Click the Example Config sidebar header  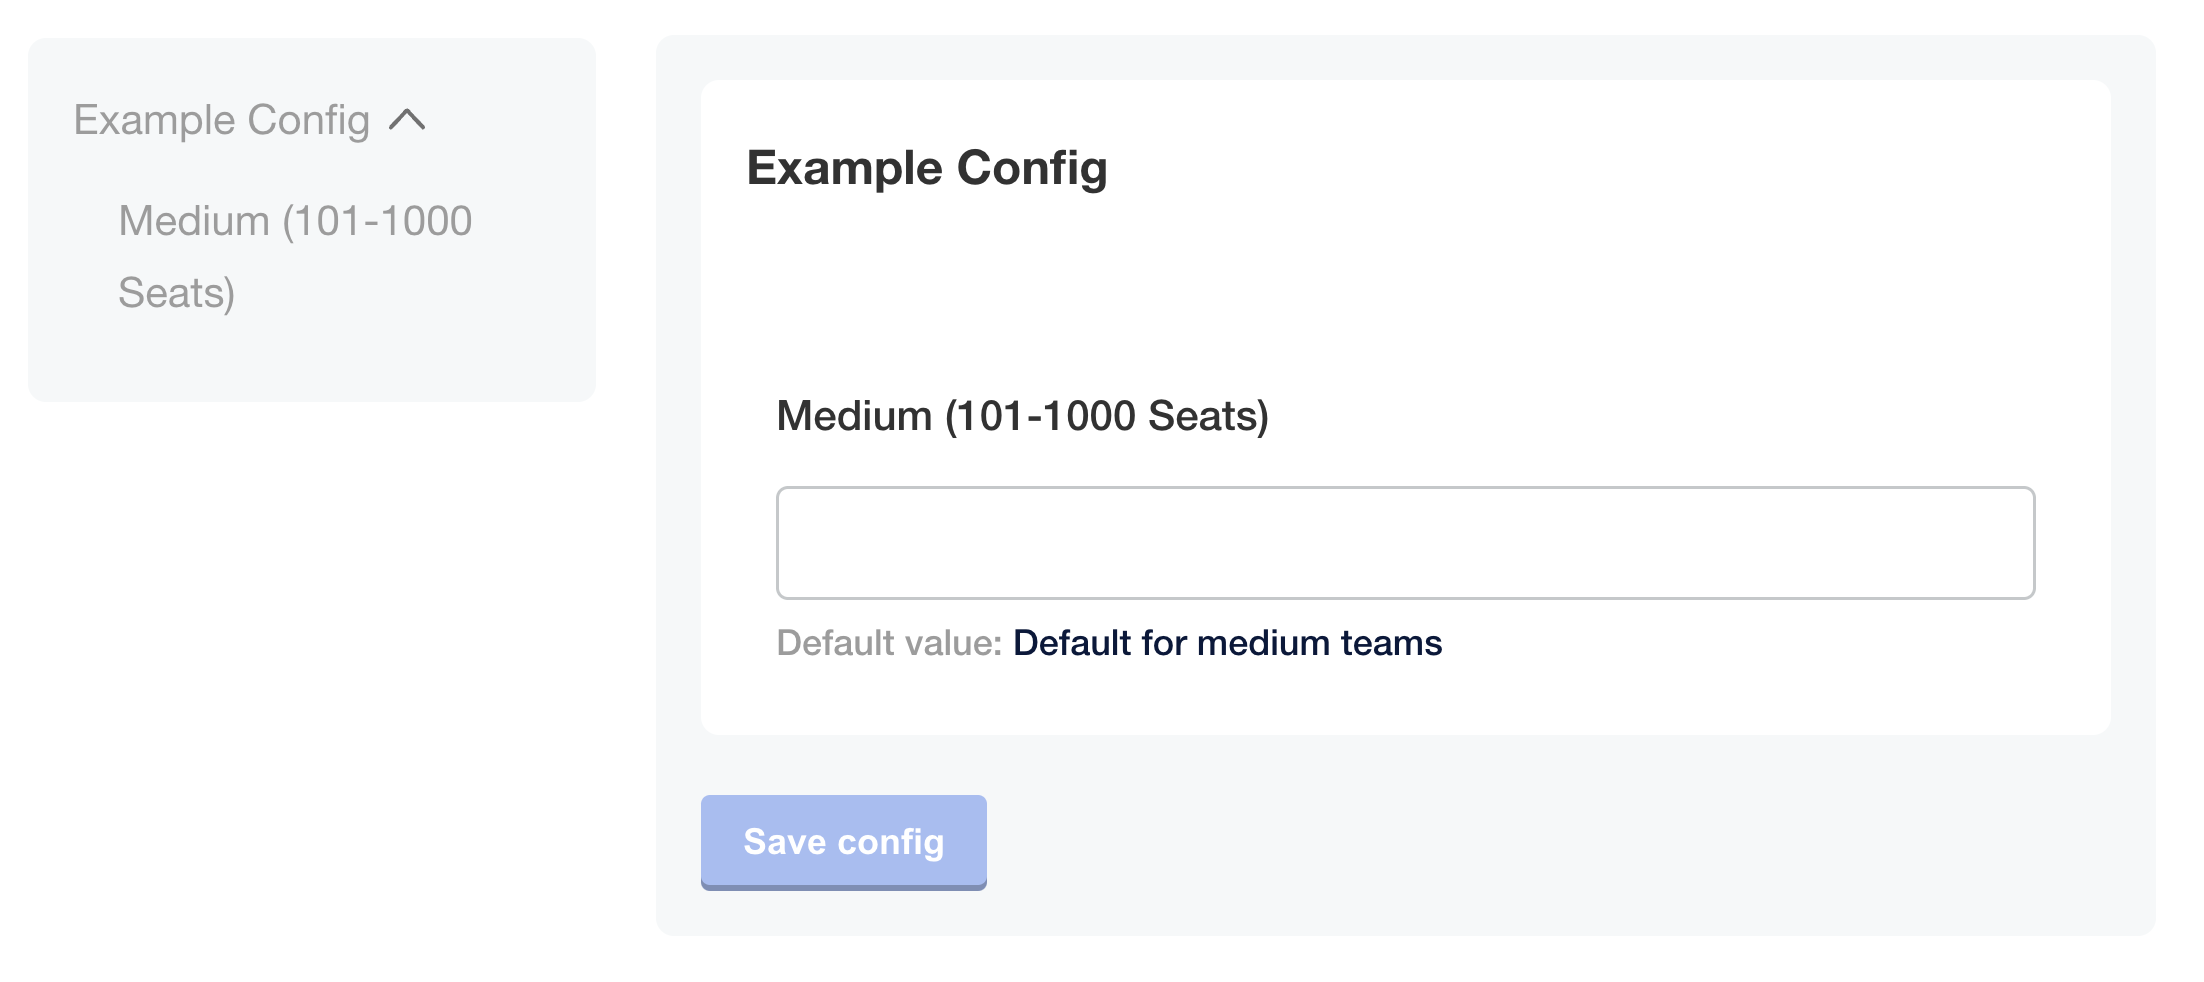[222, 120]
